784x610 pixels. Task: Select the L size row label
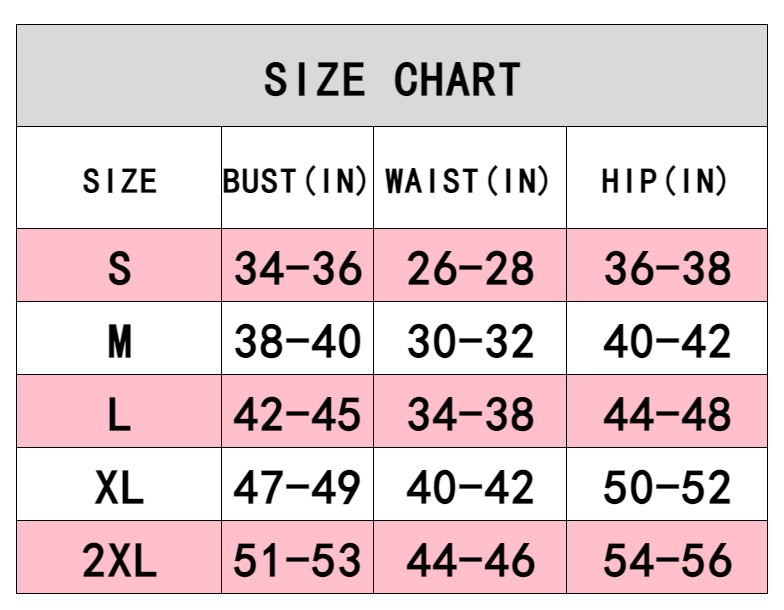119,414
